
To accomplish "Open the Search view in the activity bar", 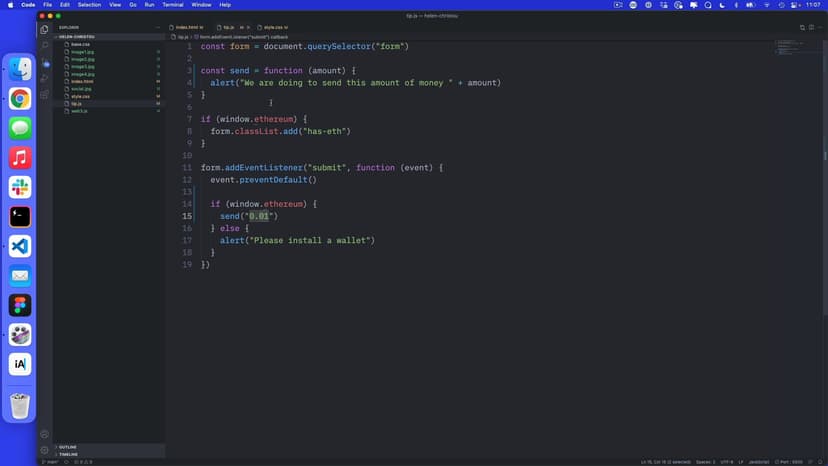I will click(45, 45).
